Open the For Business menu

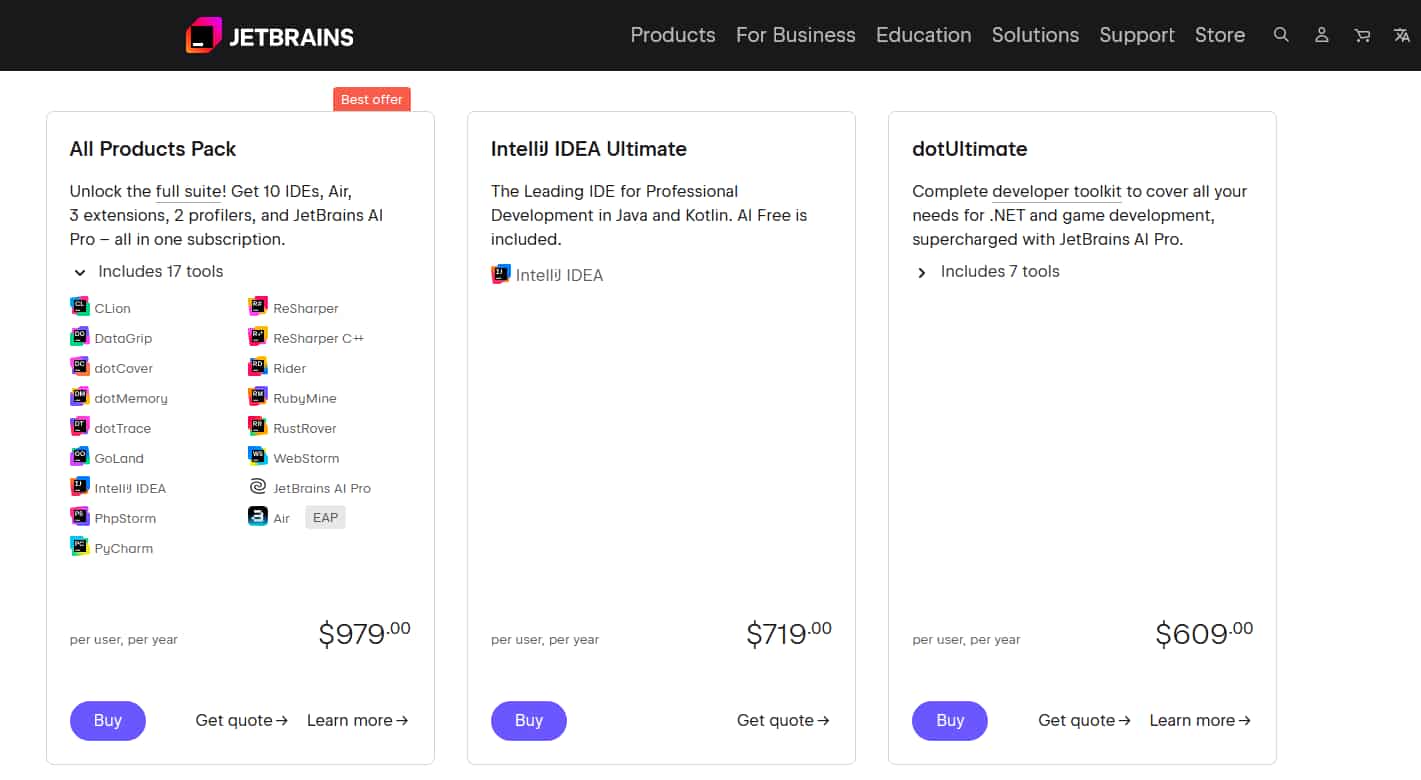pos(796,35)
